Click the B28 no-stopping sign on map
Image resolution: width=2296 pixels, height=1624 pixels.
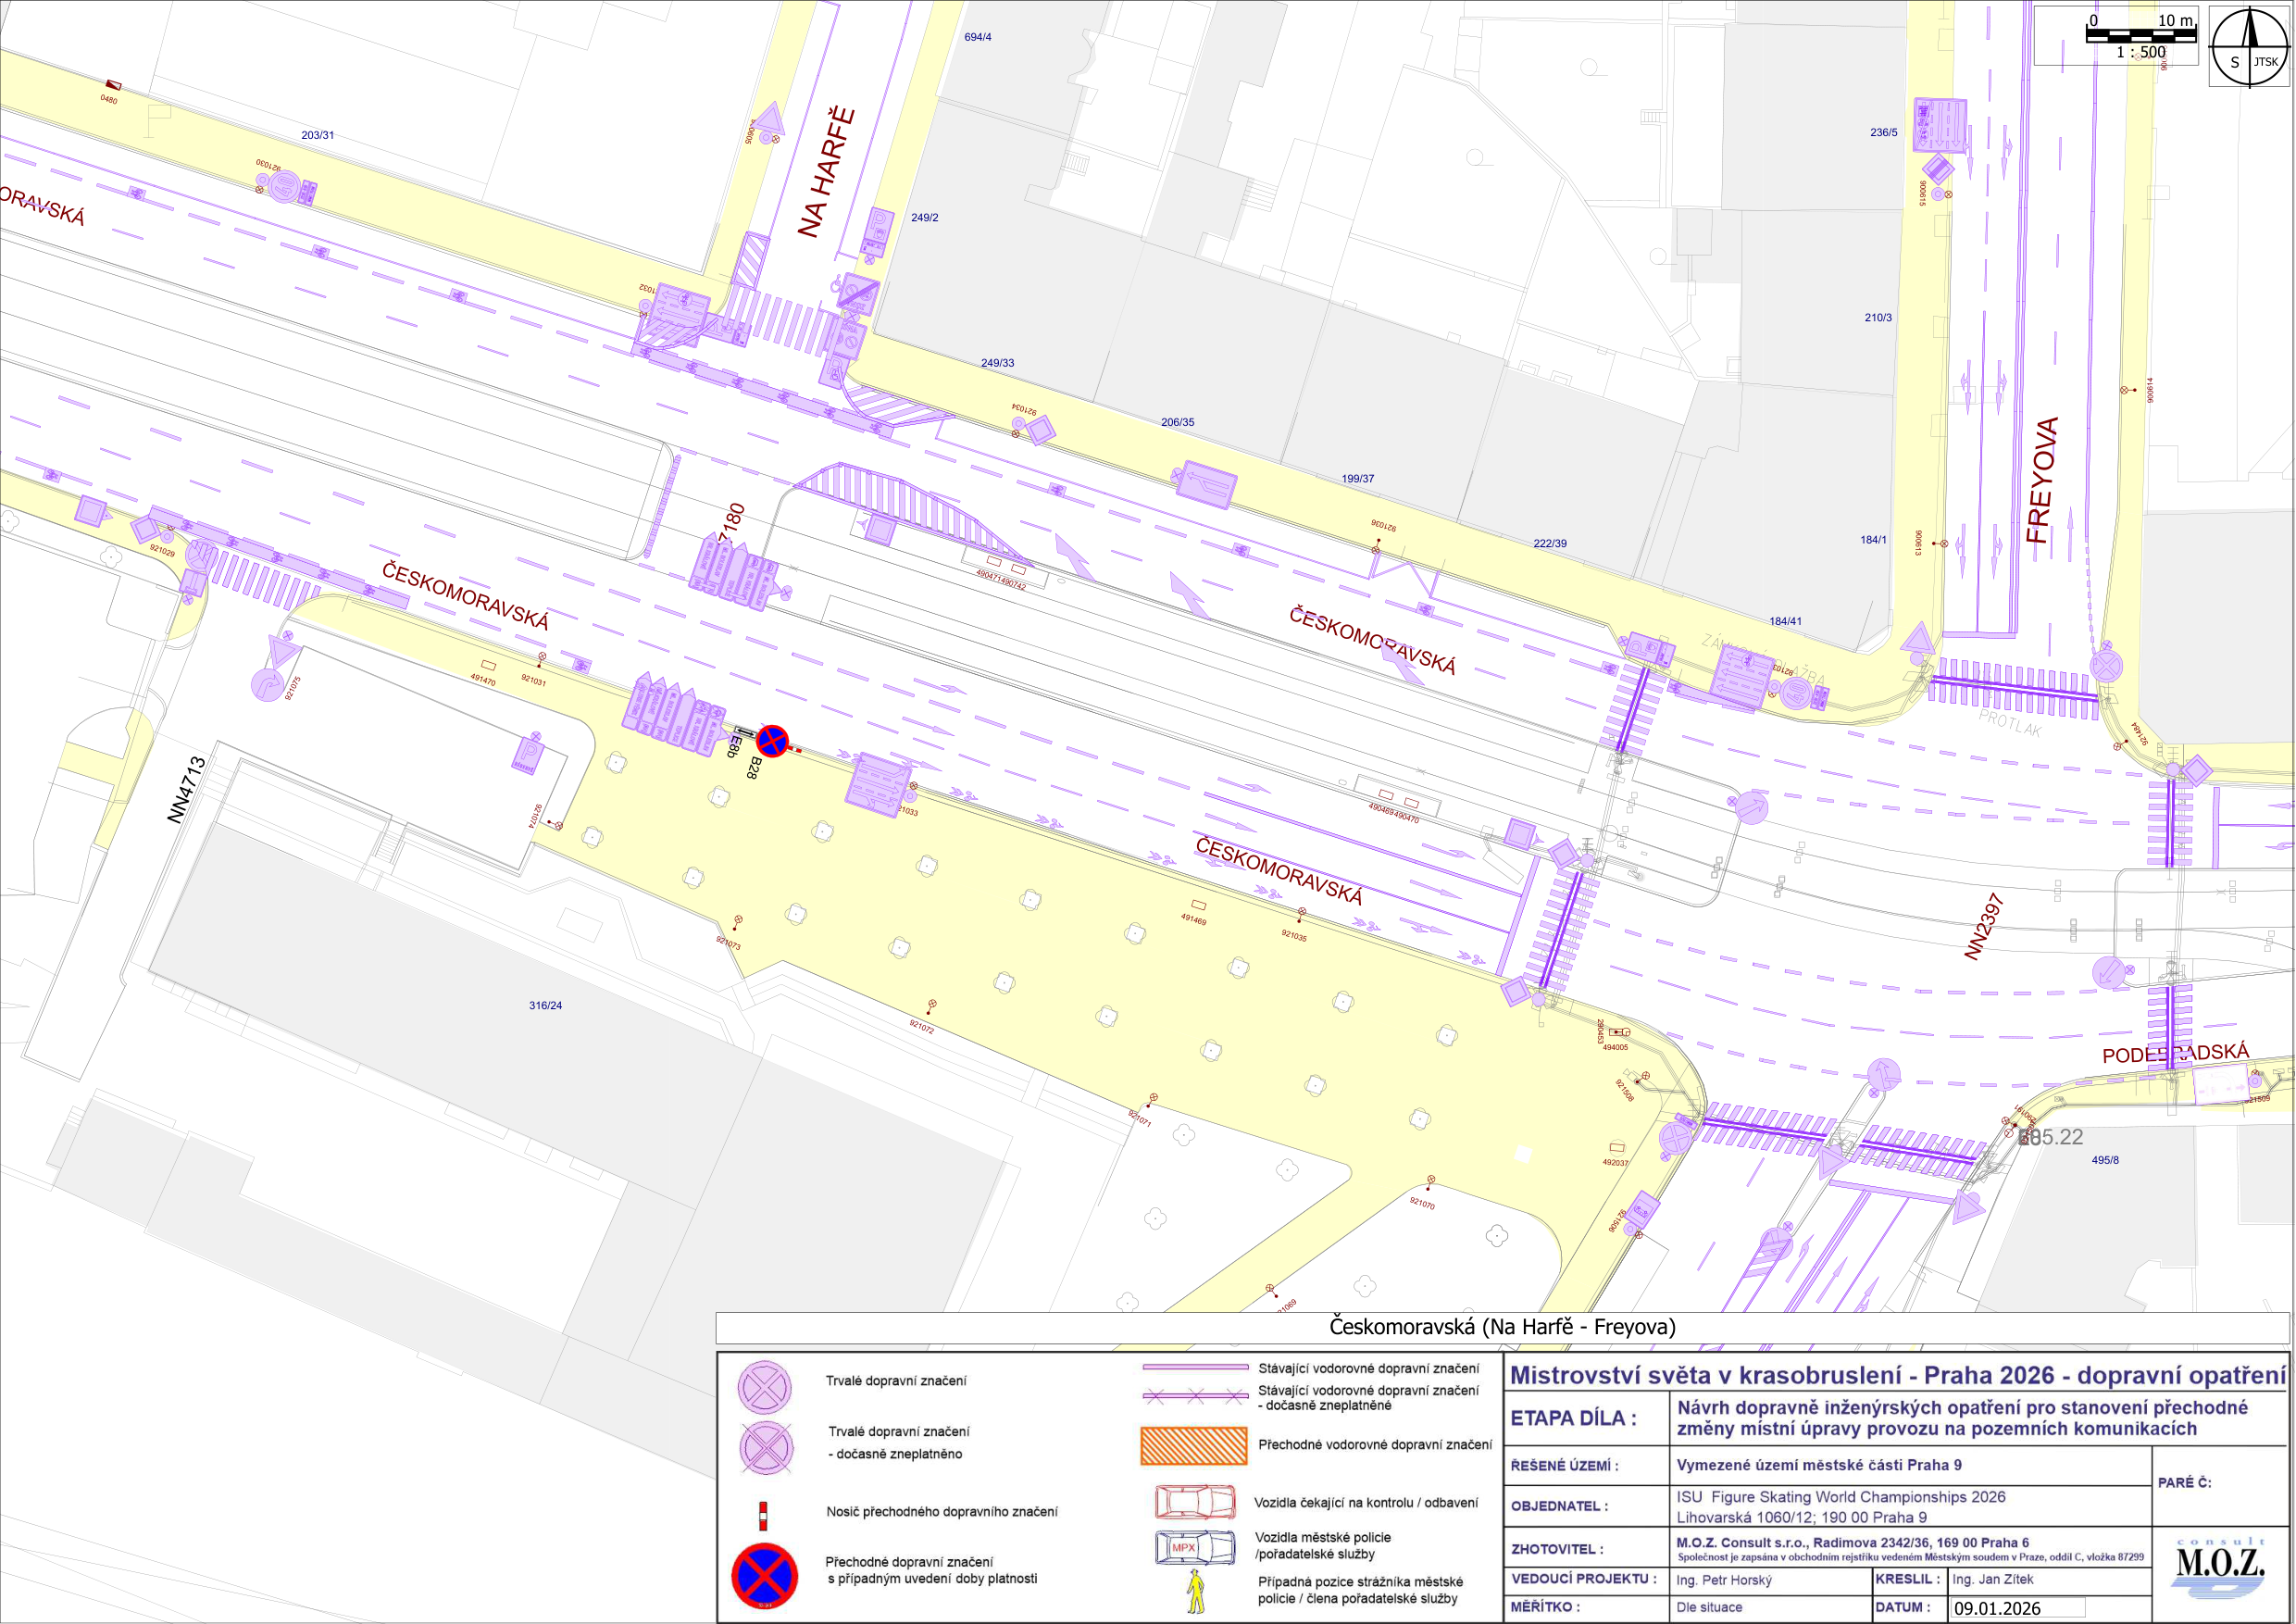pos(772,741)
